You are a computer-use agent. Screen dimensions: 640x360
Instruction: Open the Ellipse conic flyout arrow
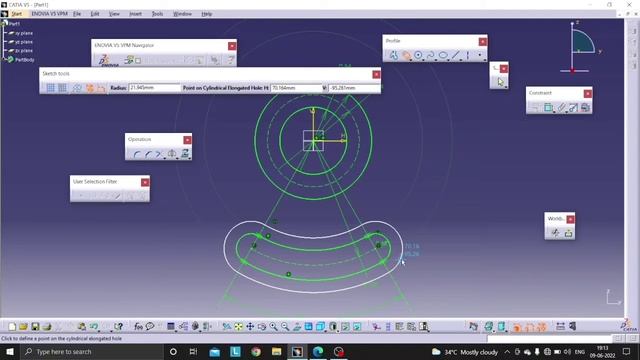pyautogui.click(x=448, y=60)
